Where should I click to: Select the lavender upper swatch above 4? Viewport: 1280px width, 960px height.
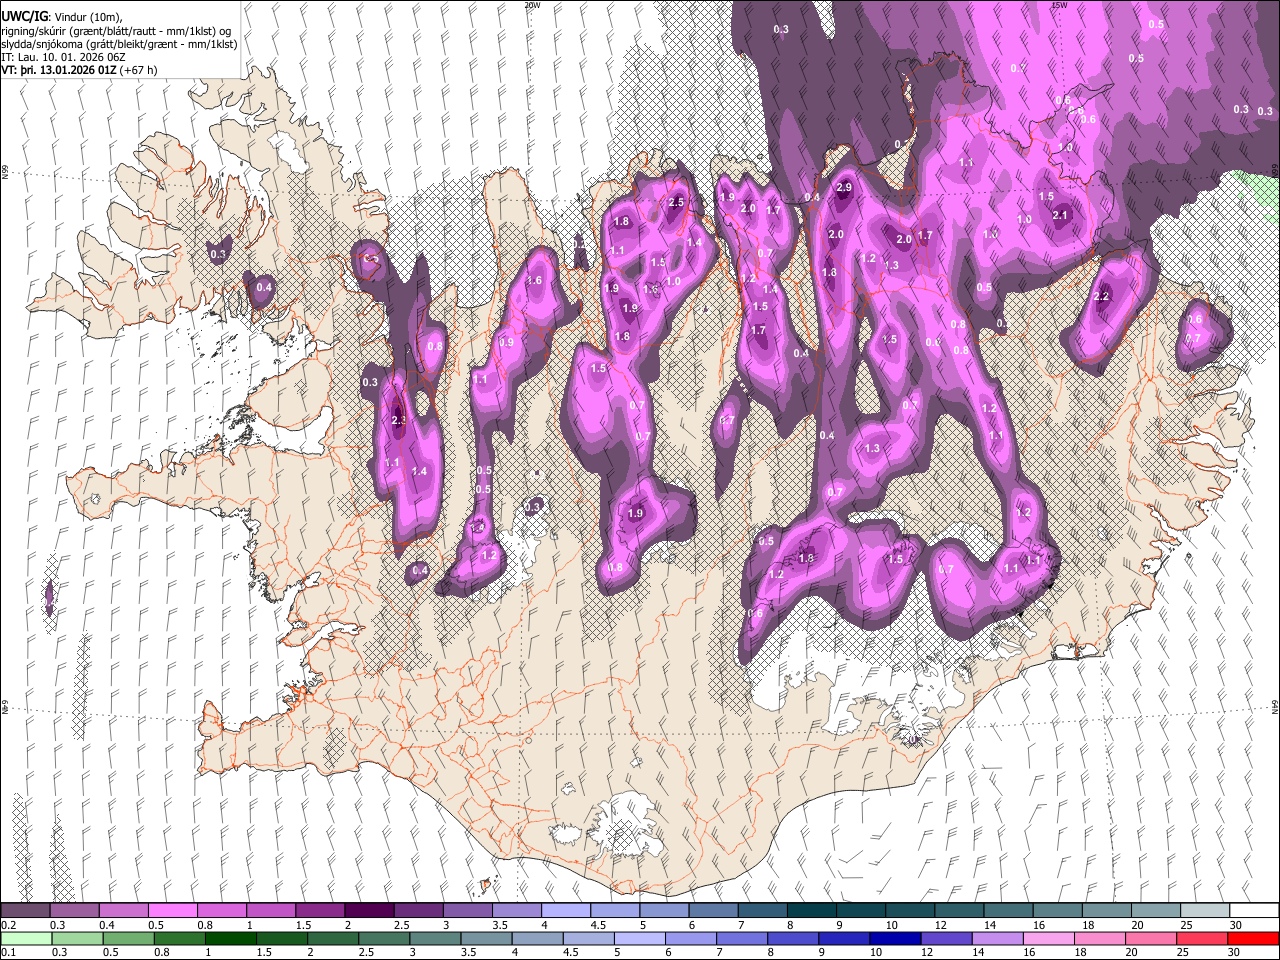coord(565,911)
